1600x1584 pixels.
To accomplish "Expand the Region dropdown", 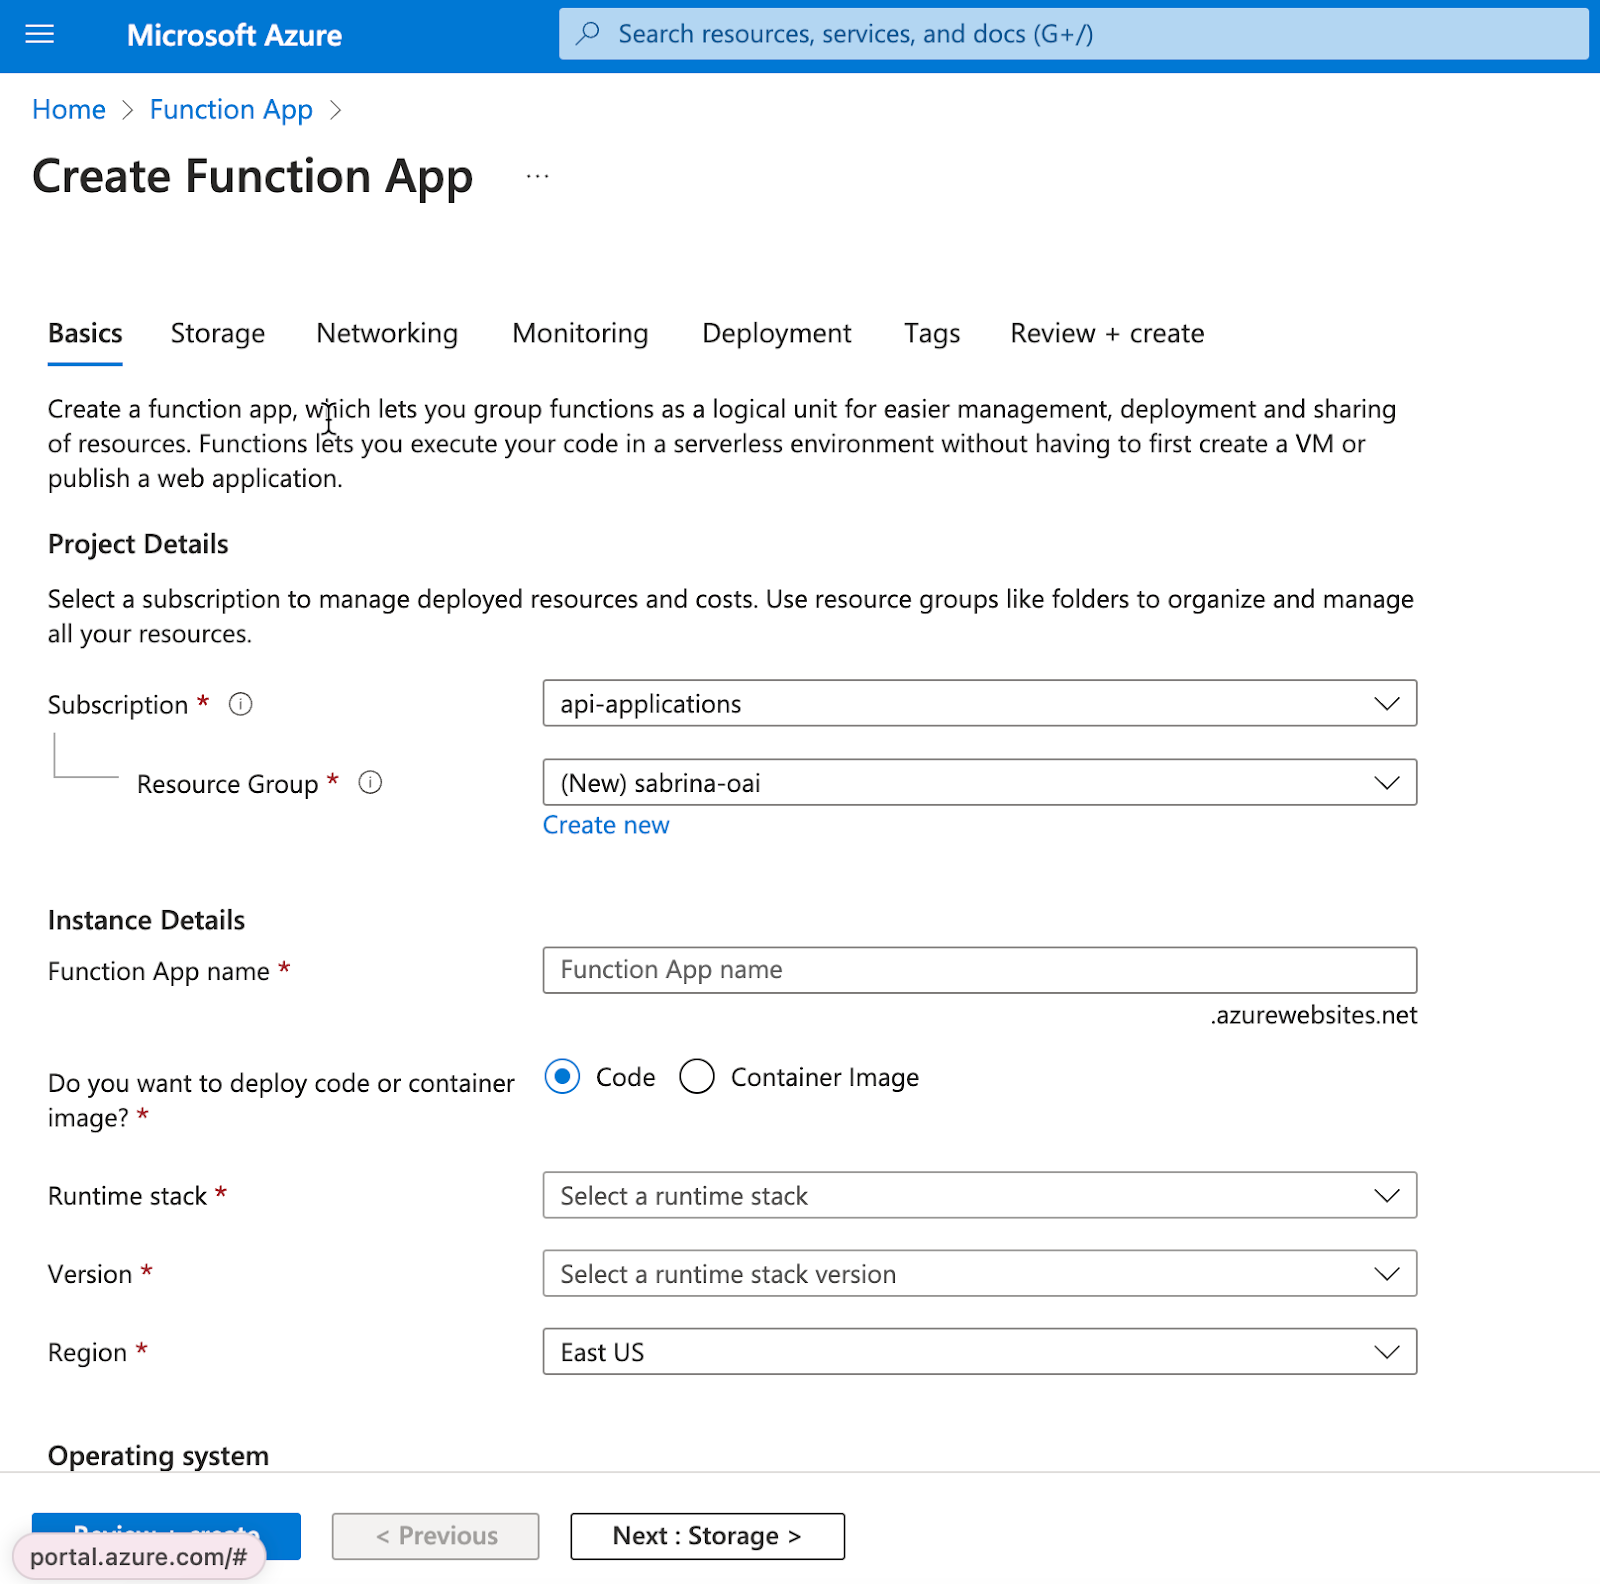I will 979,1352.
